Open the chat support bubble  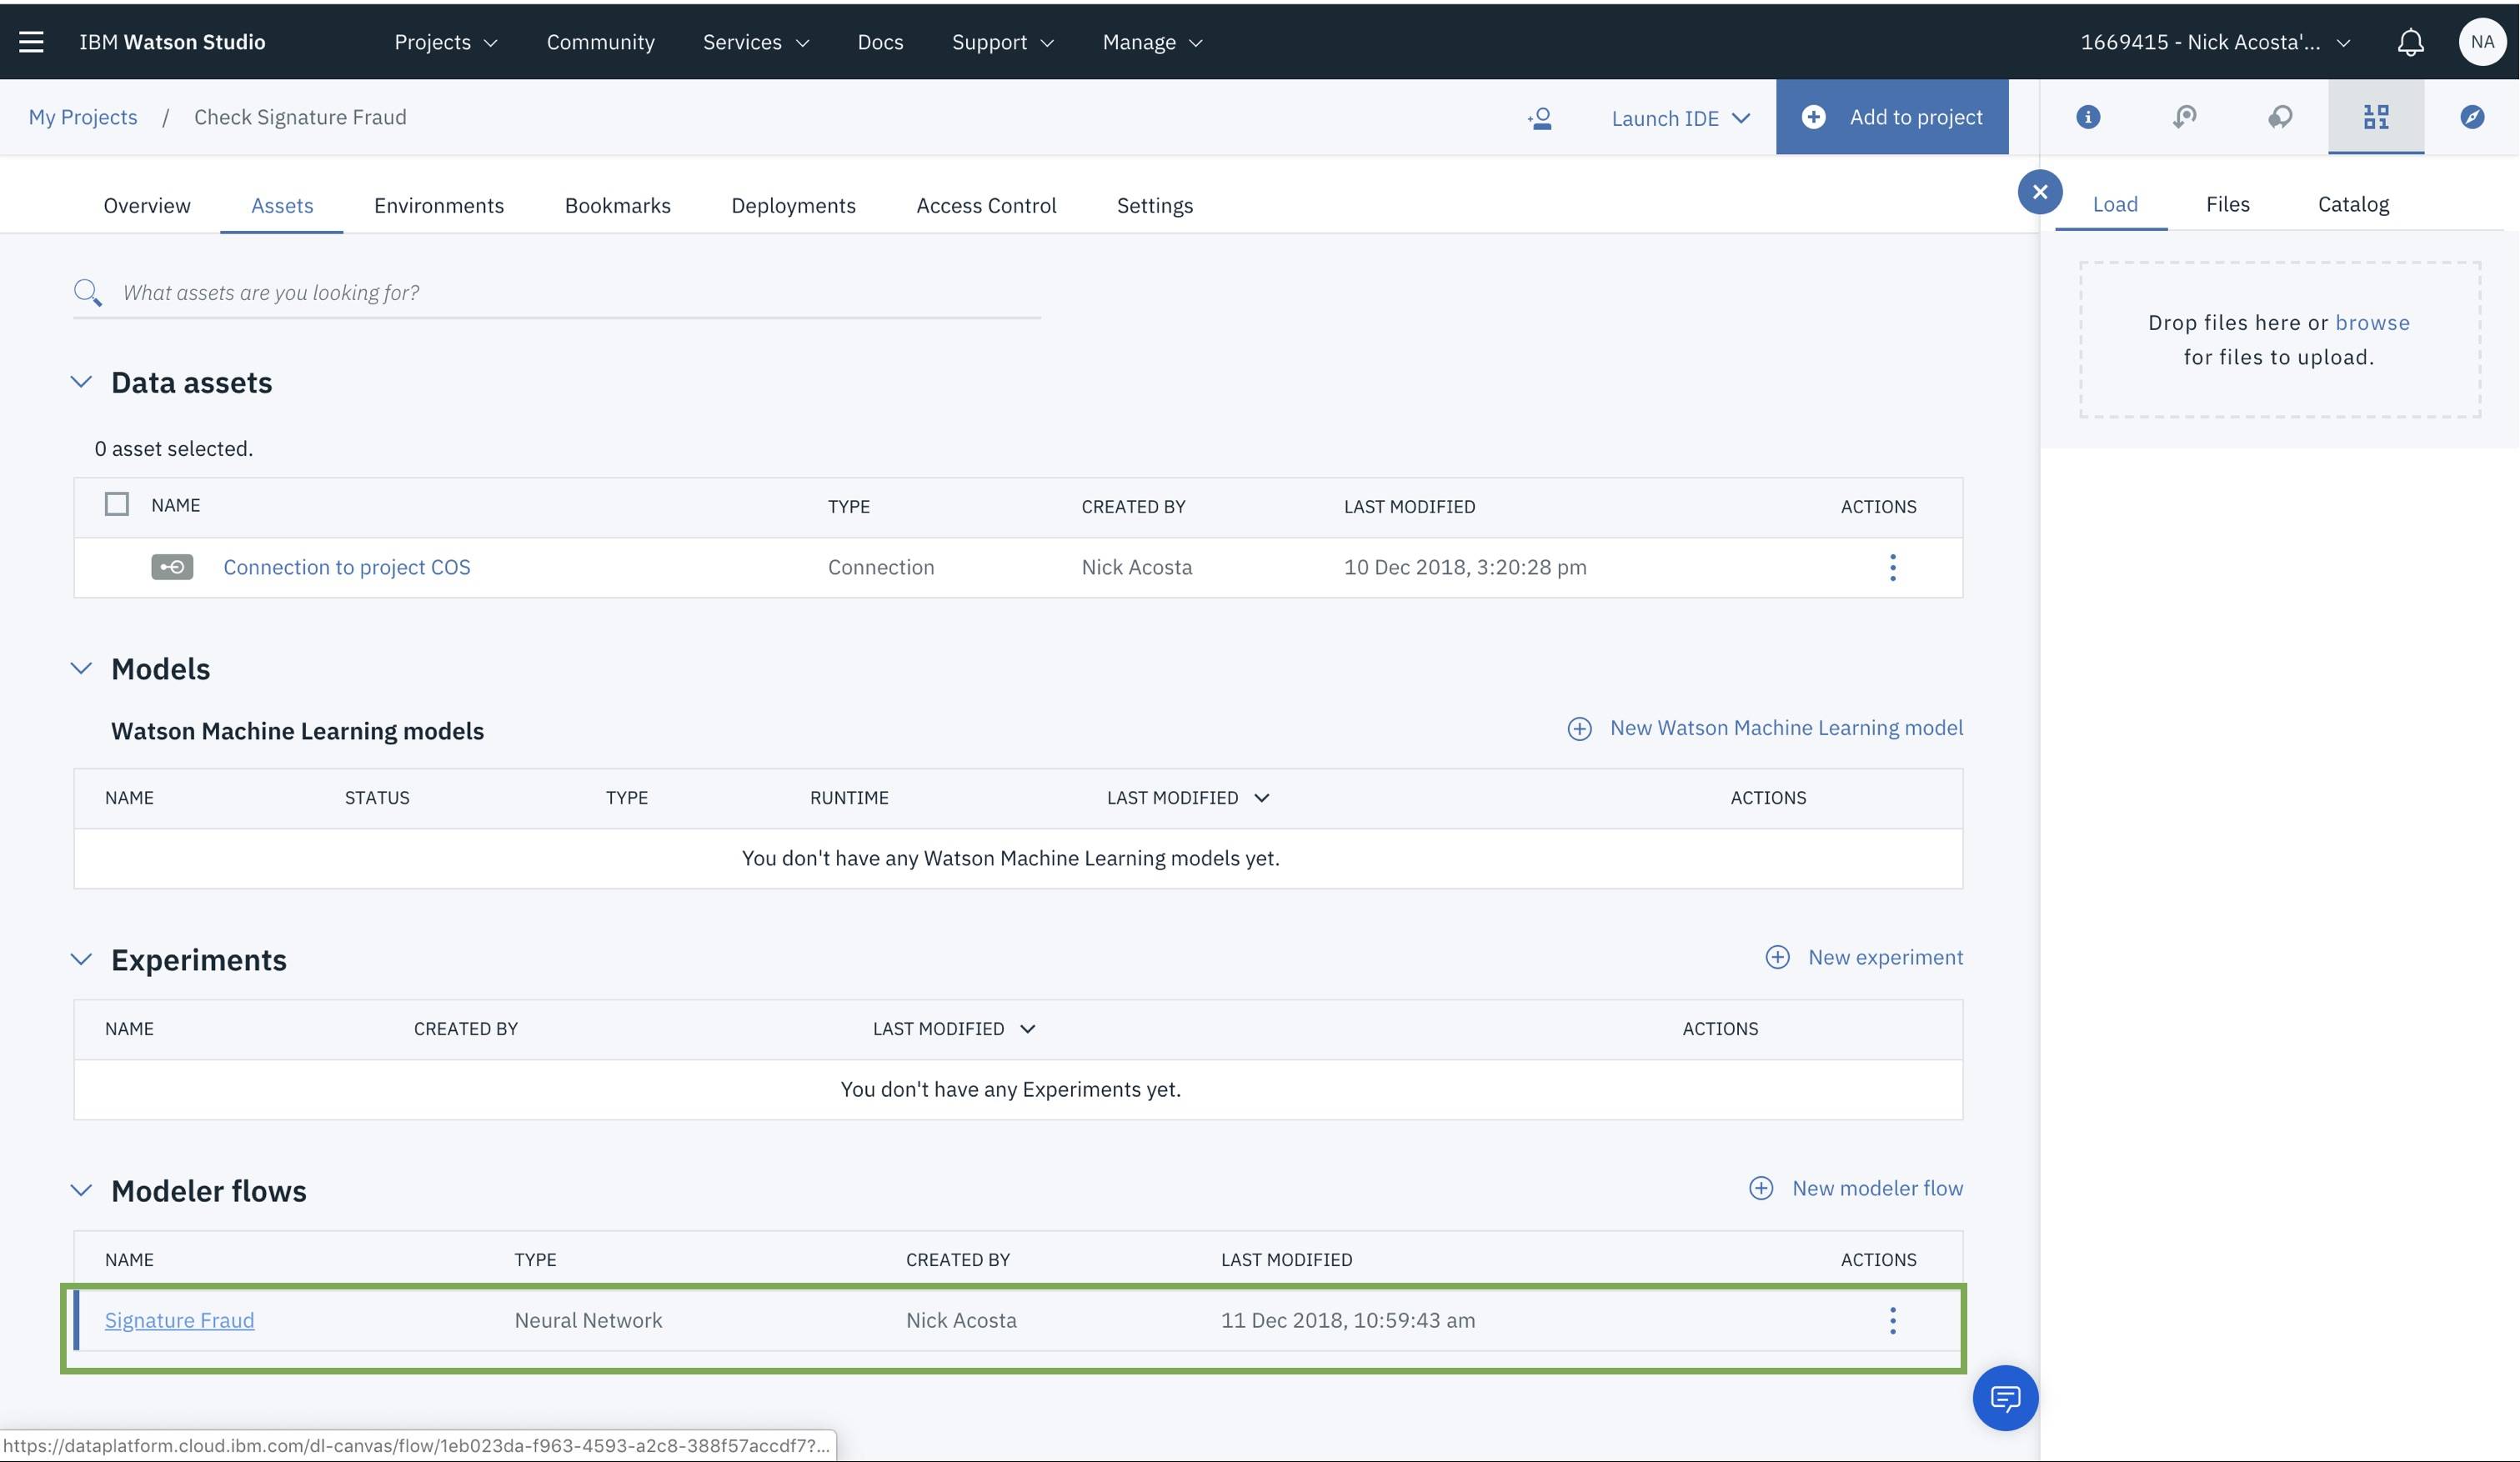click(x=2005, y=1398)
